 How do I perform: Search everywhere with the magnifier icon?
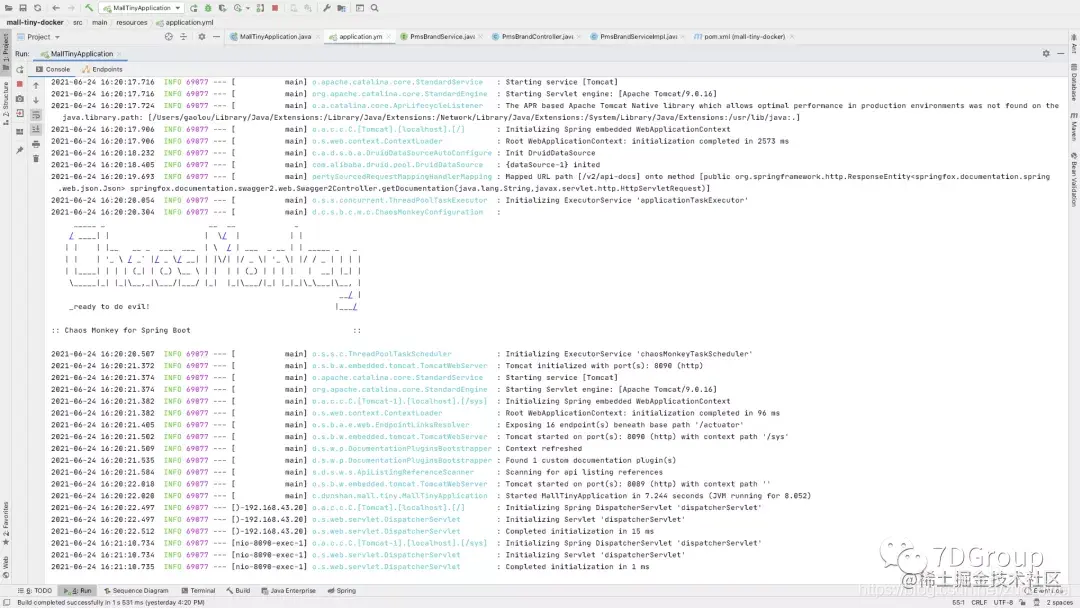(x=375, y=8)
